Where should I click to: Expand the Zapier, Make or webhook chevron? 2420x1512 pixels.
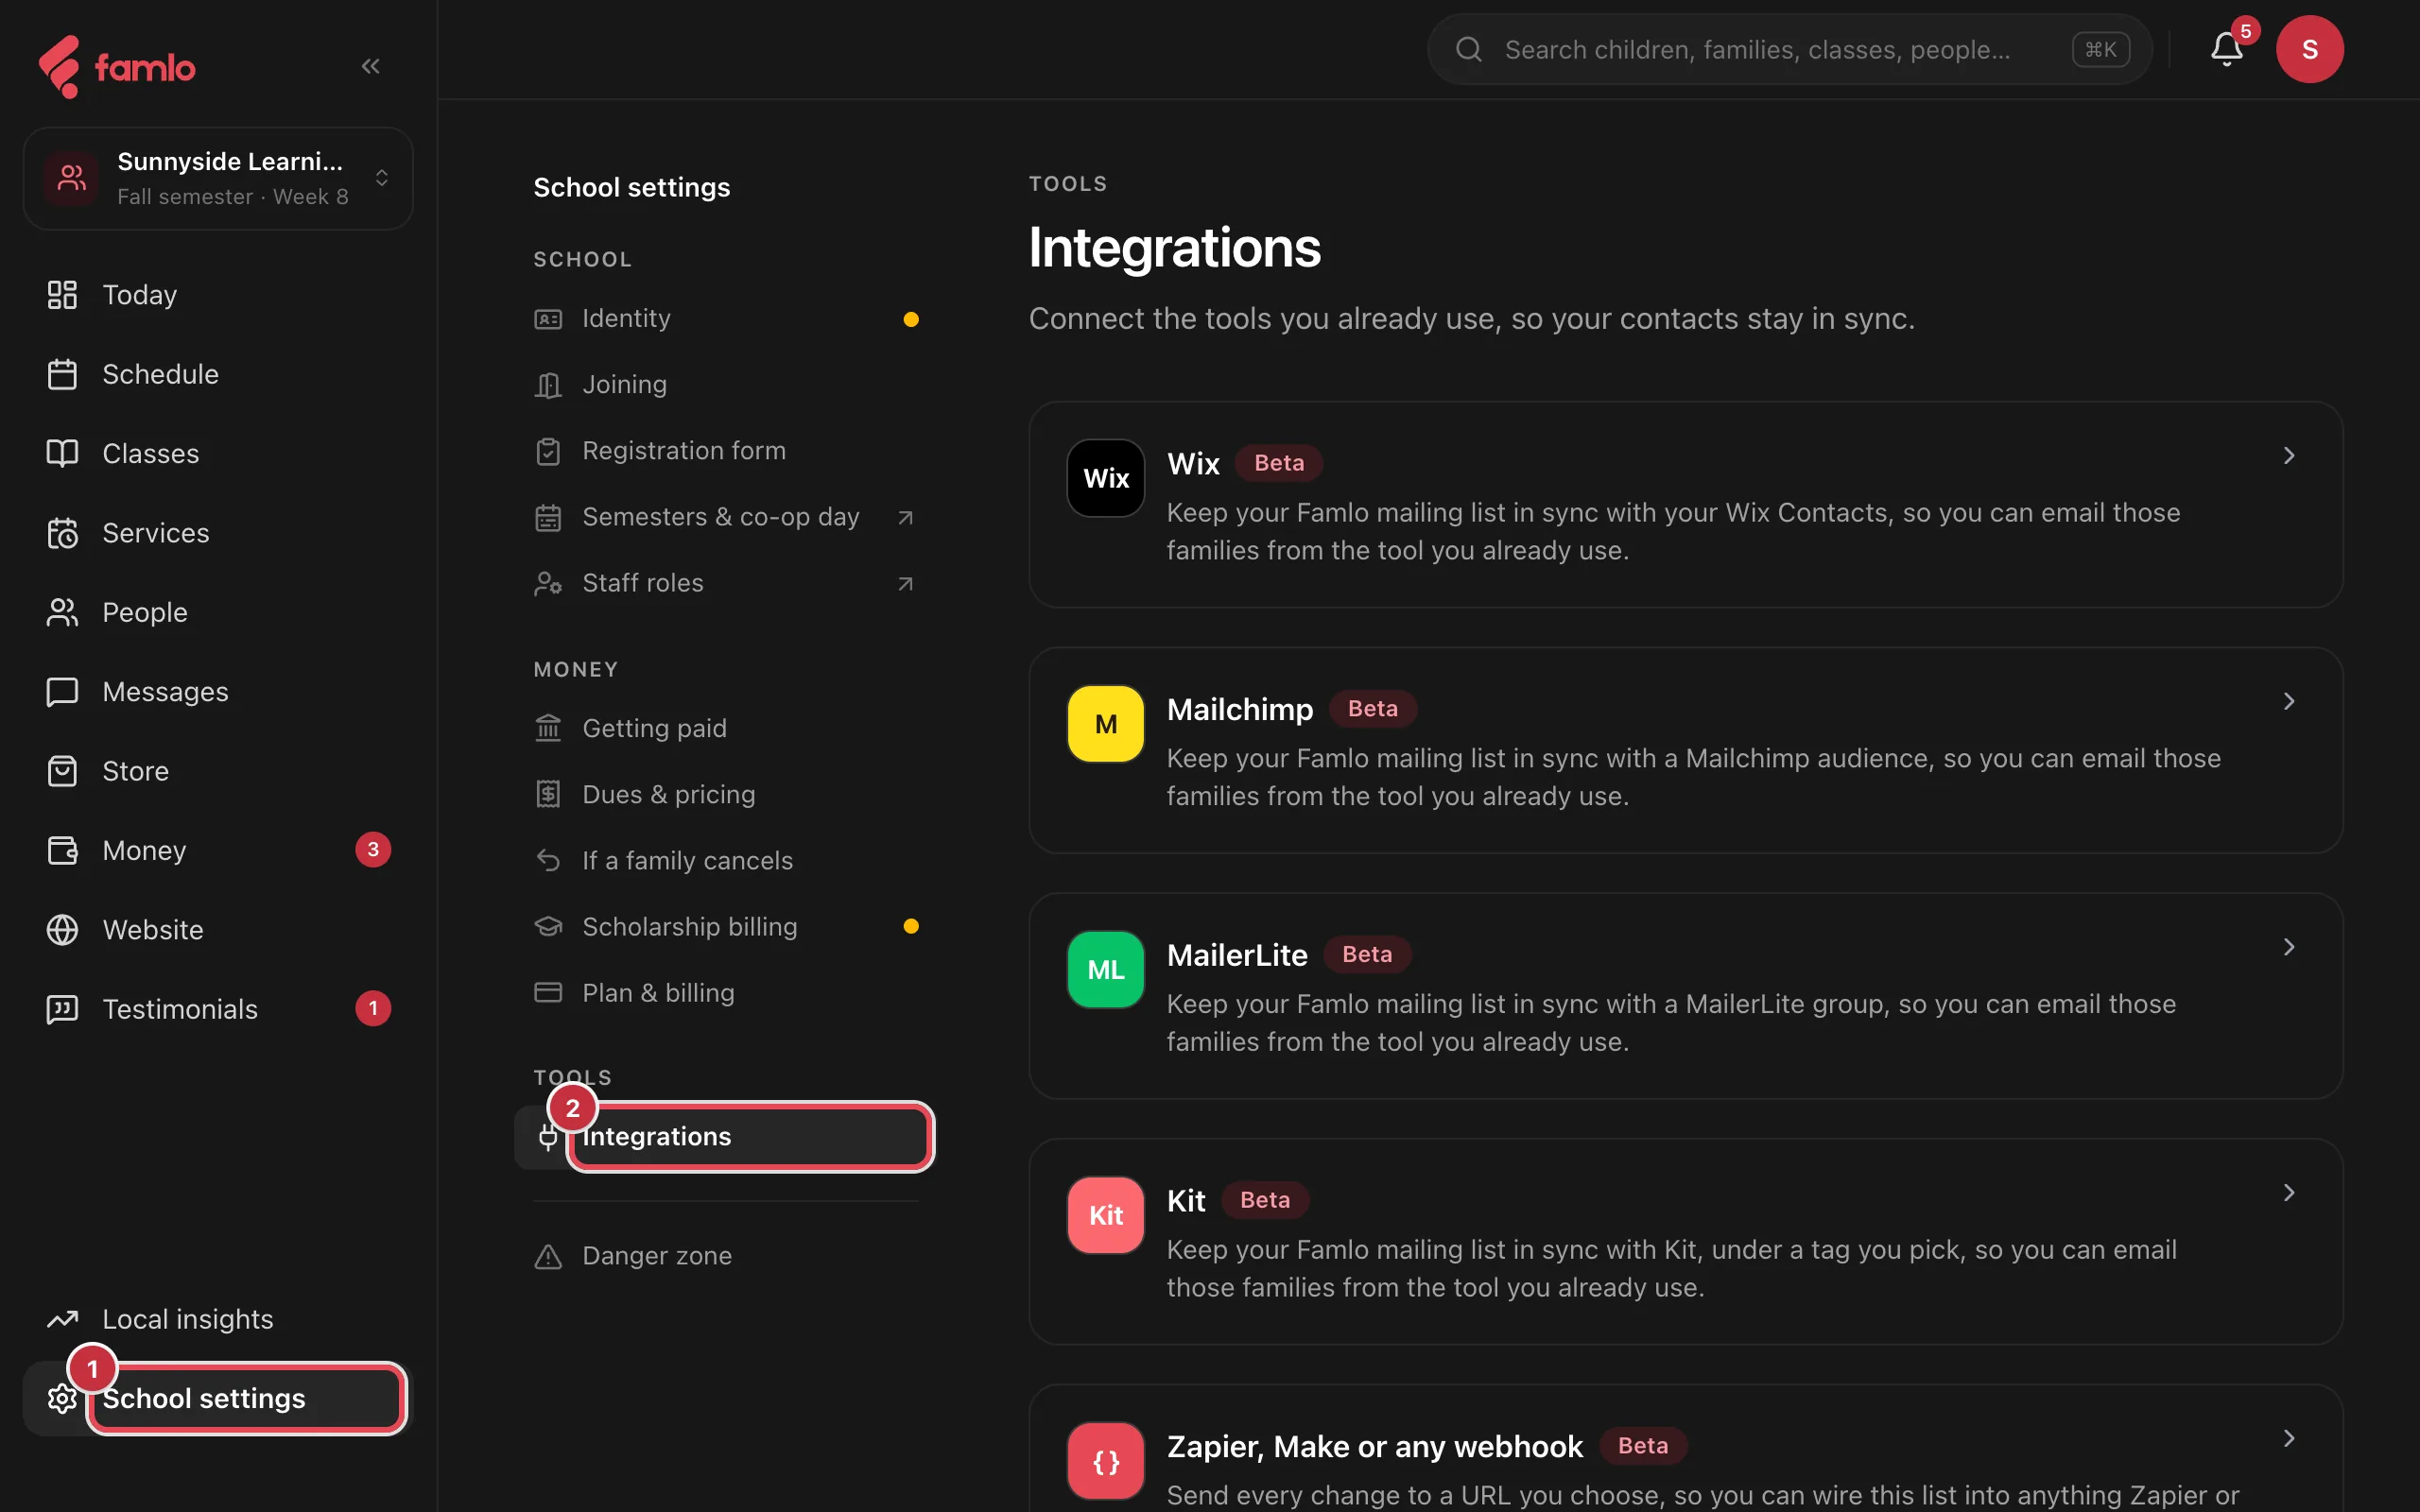coord(2288,1438)
